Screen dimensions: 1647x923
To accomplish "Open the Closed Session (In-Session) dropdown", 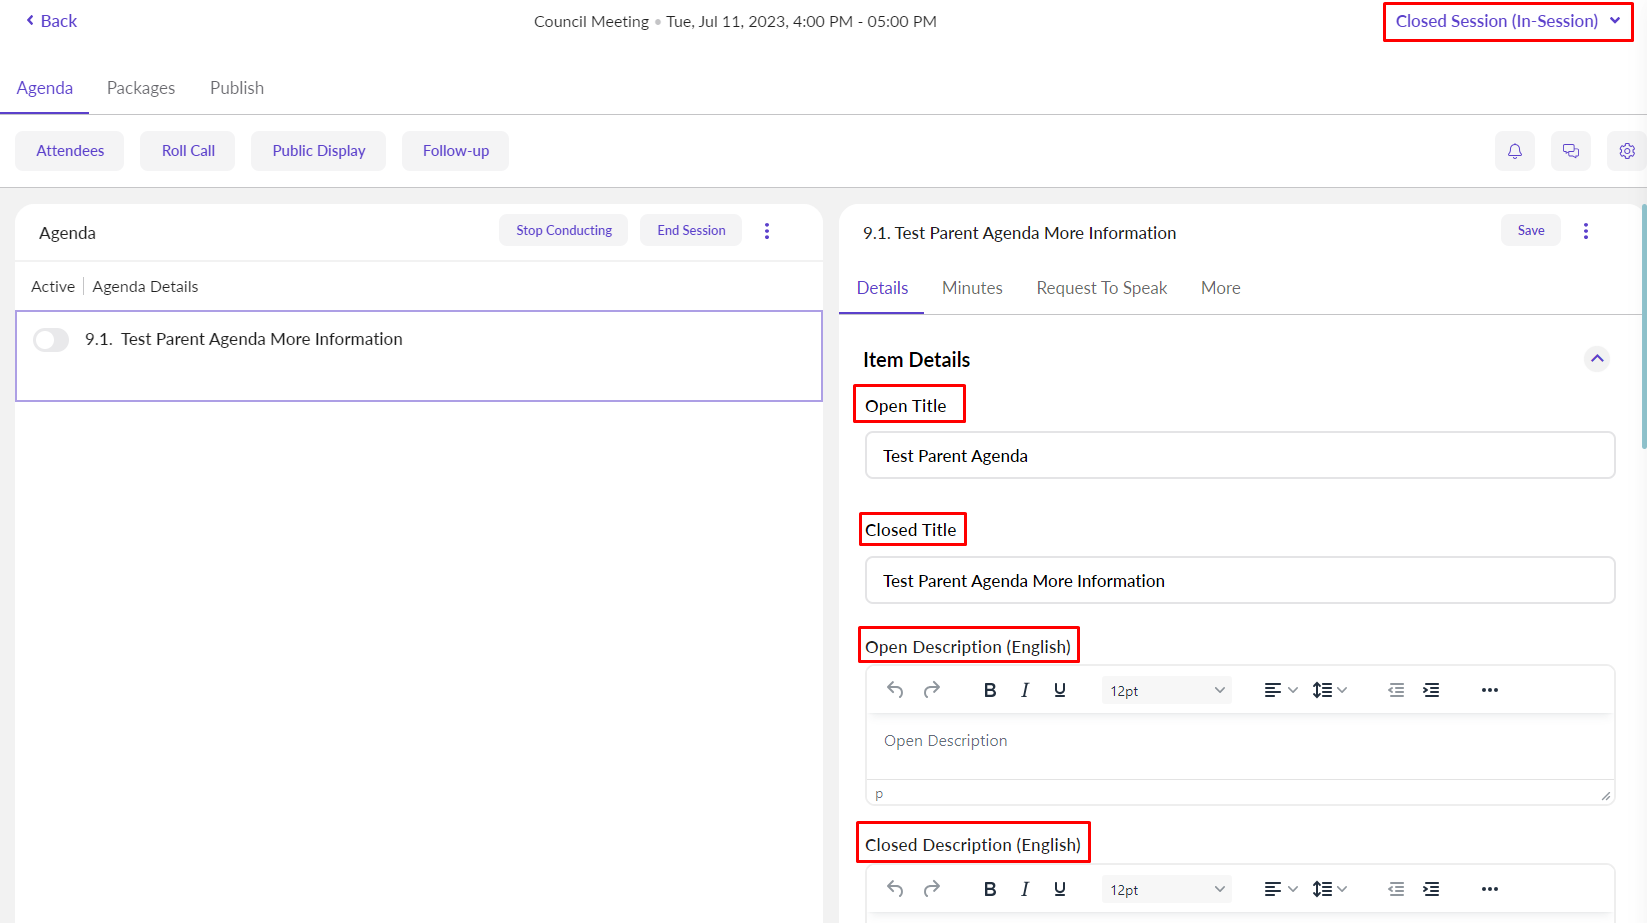I will 1507,21.
